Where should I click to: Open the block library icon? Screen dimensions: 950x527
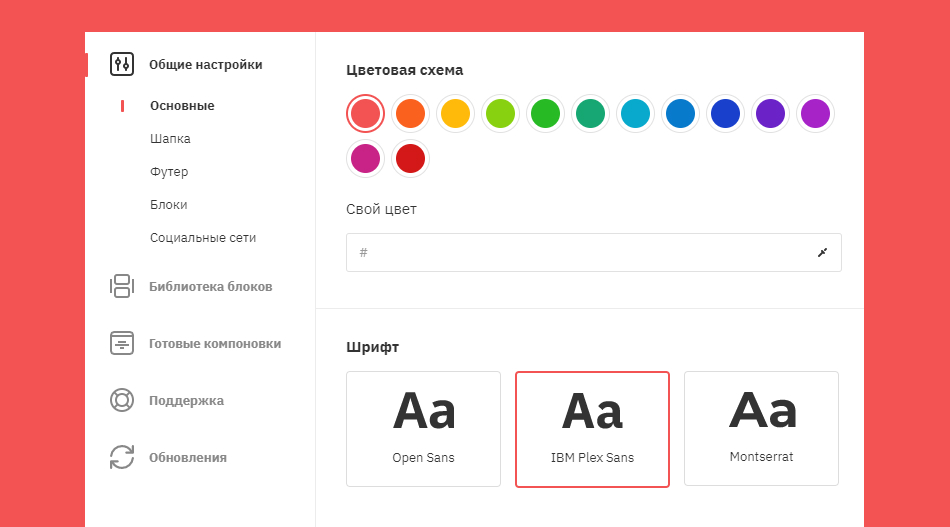[122, 286]
